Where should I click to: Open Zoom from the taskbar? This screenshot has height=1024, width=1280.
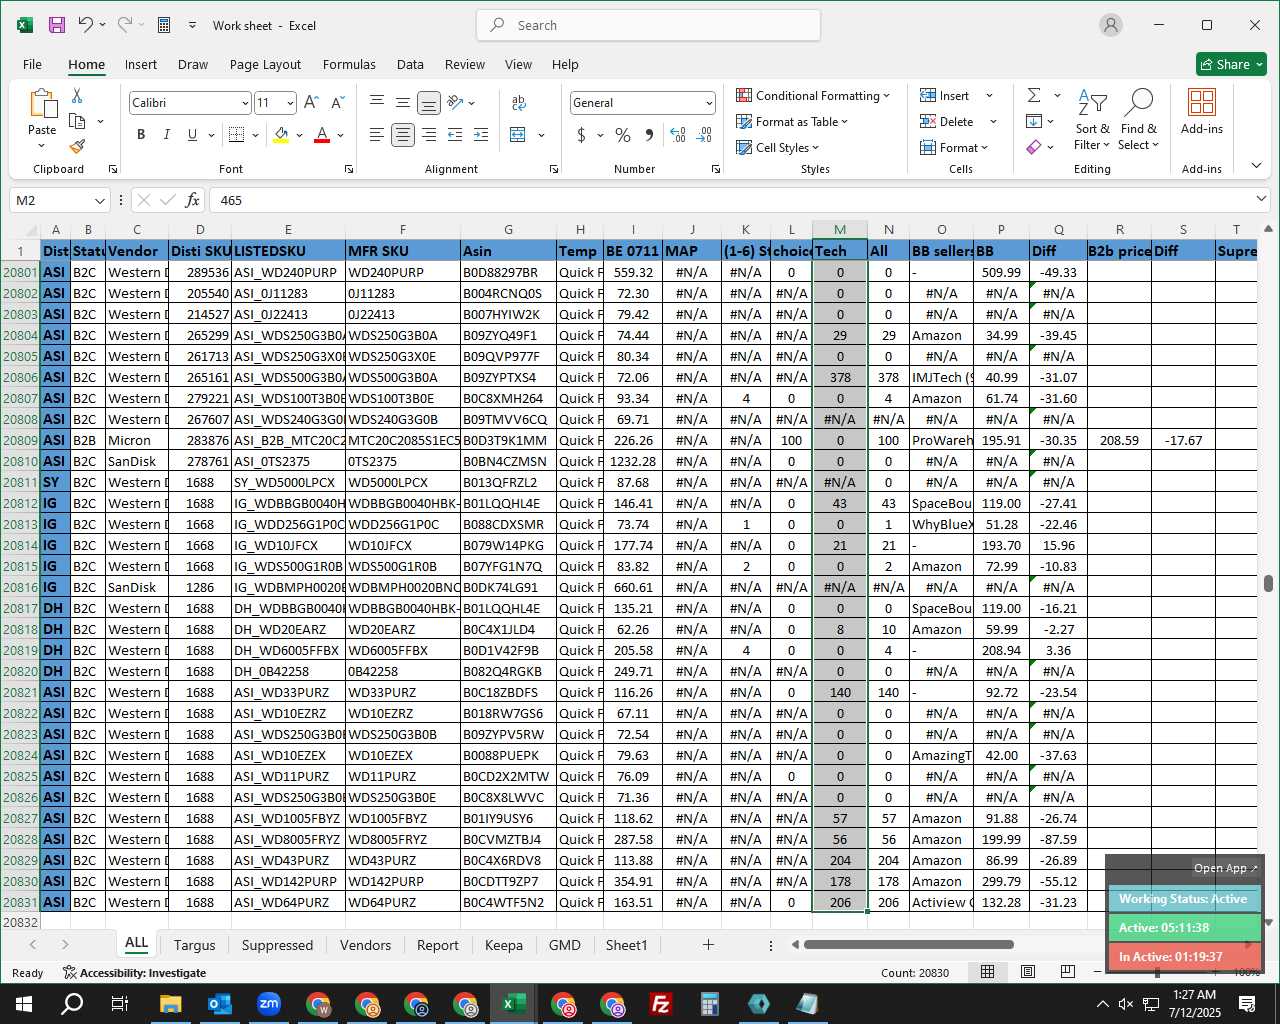click(x=268, y=1004)
